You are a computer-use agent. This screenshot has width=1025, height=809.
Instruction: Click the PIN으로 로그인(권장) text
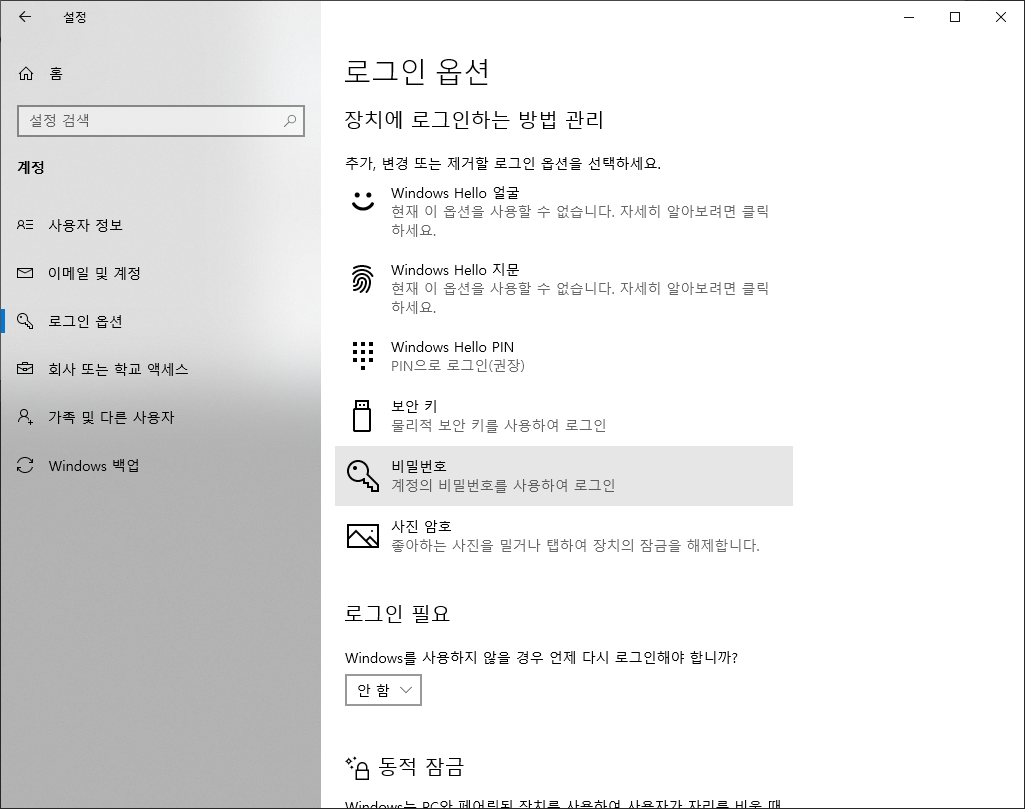coord(458,365)
